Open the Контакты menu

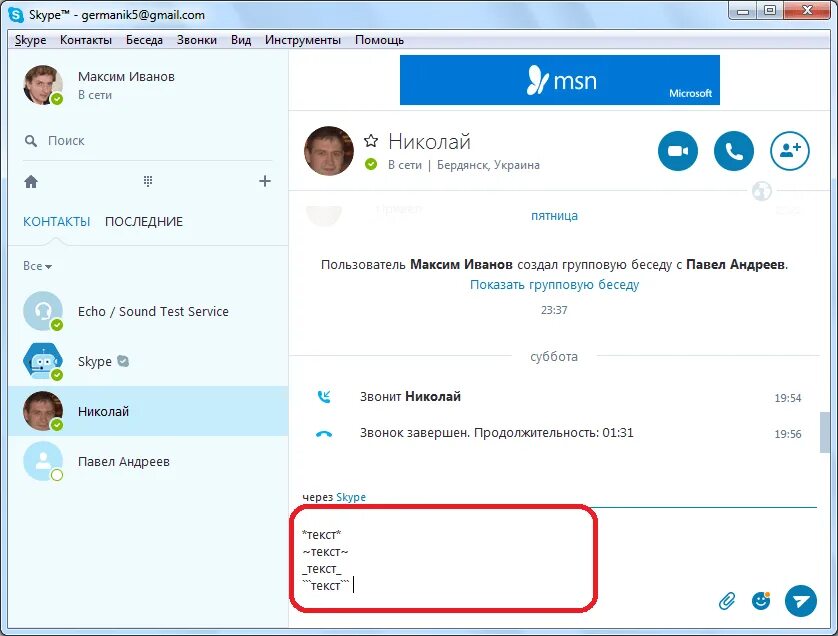click(86, 40)
